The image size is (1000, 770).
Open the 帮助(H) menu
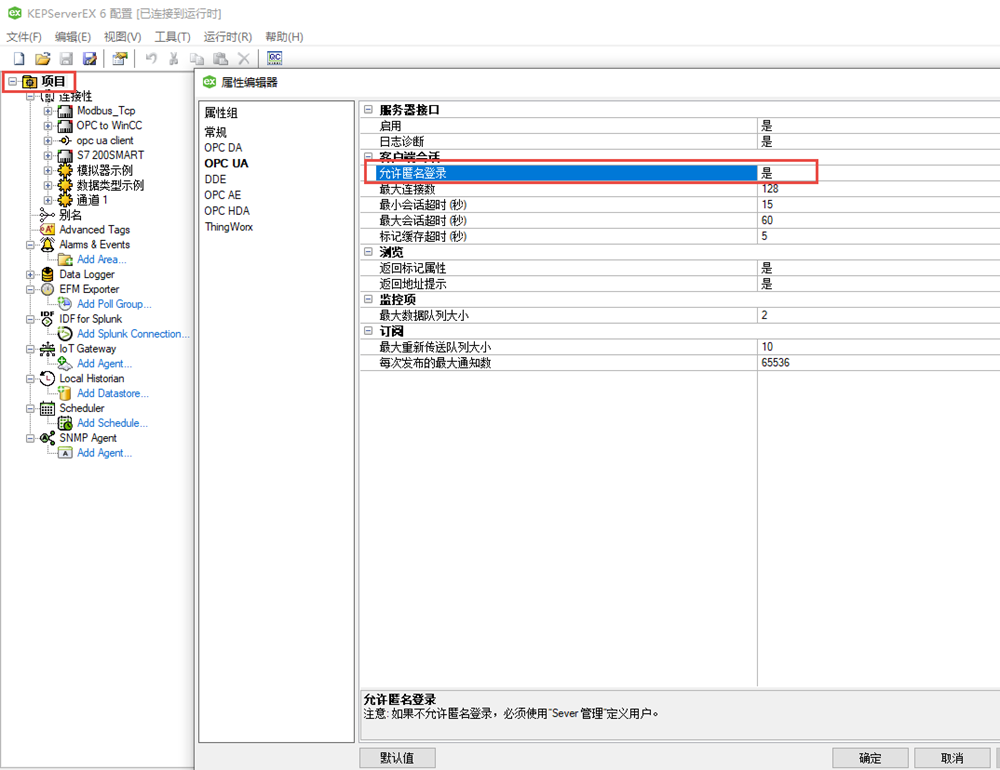[x=284, y=37]
